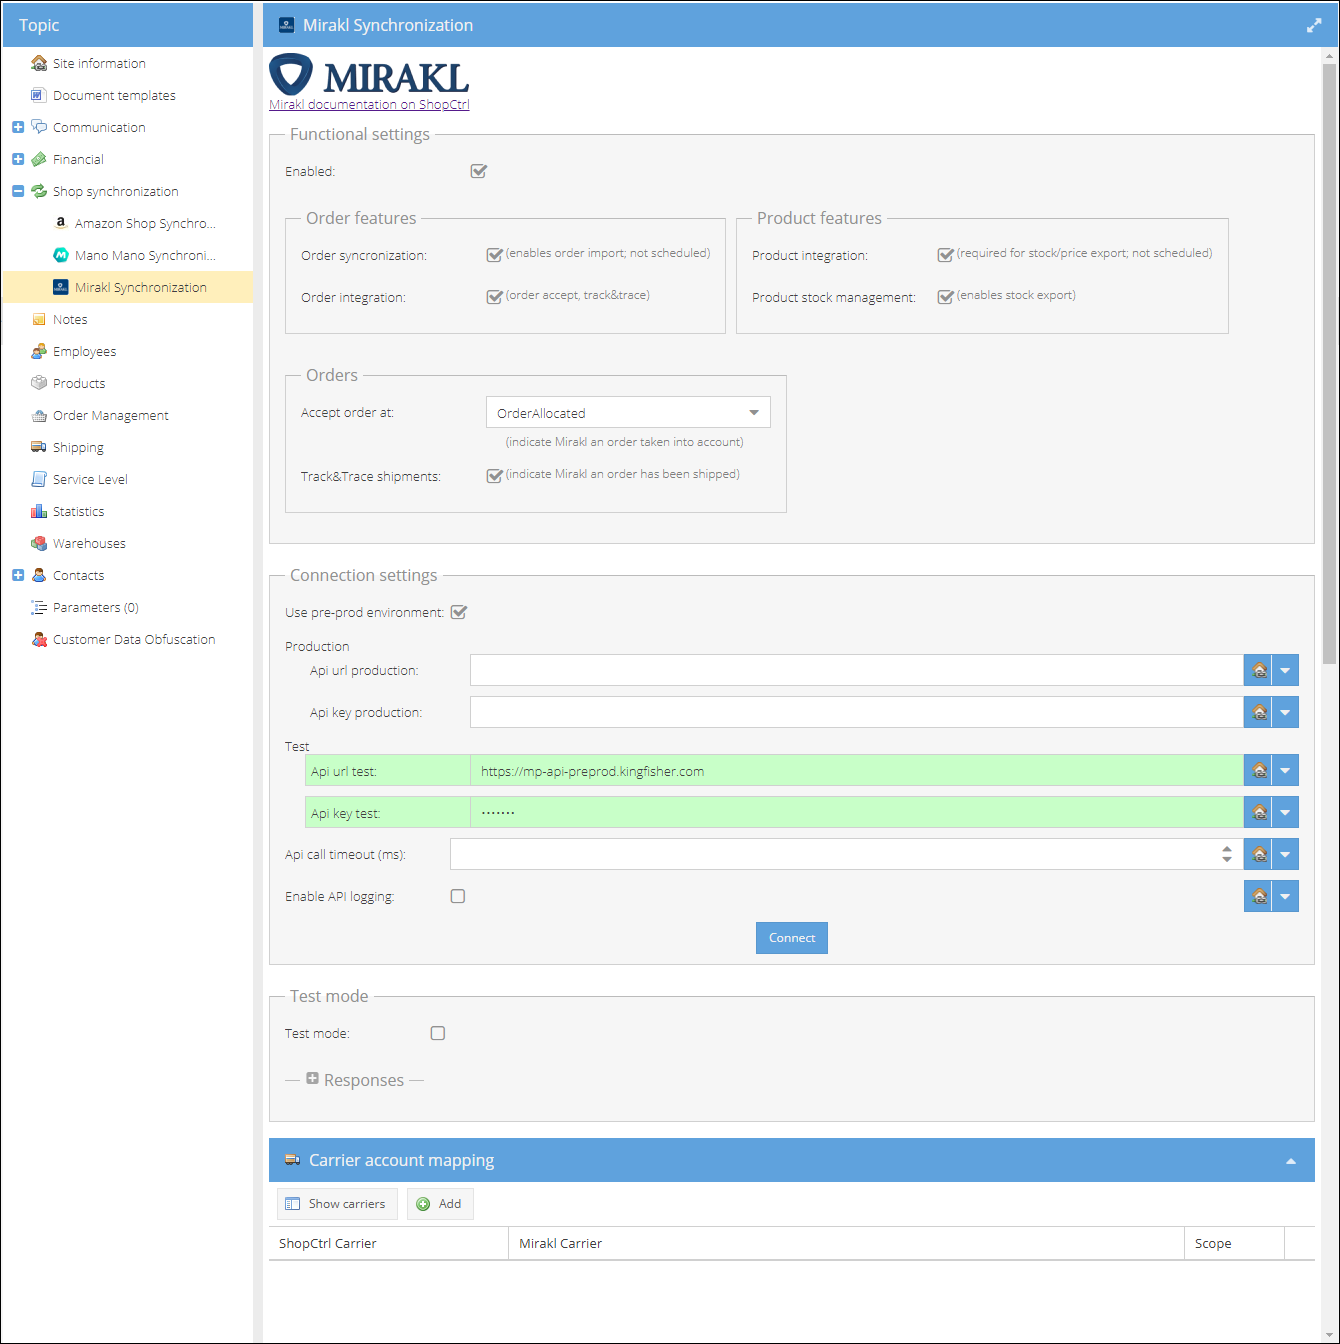Click Mirakl Synchronization tree icon

(x=61, y=287)
